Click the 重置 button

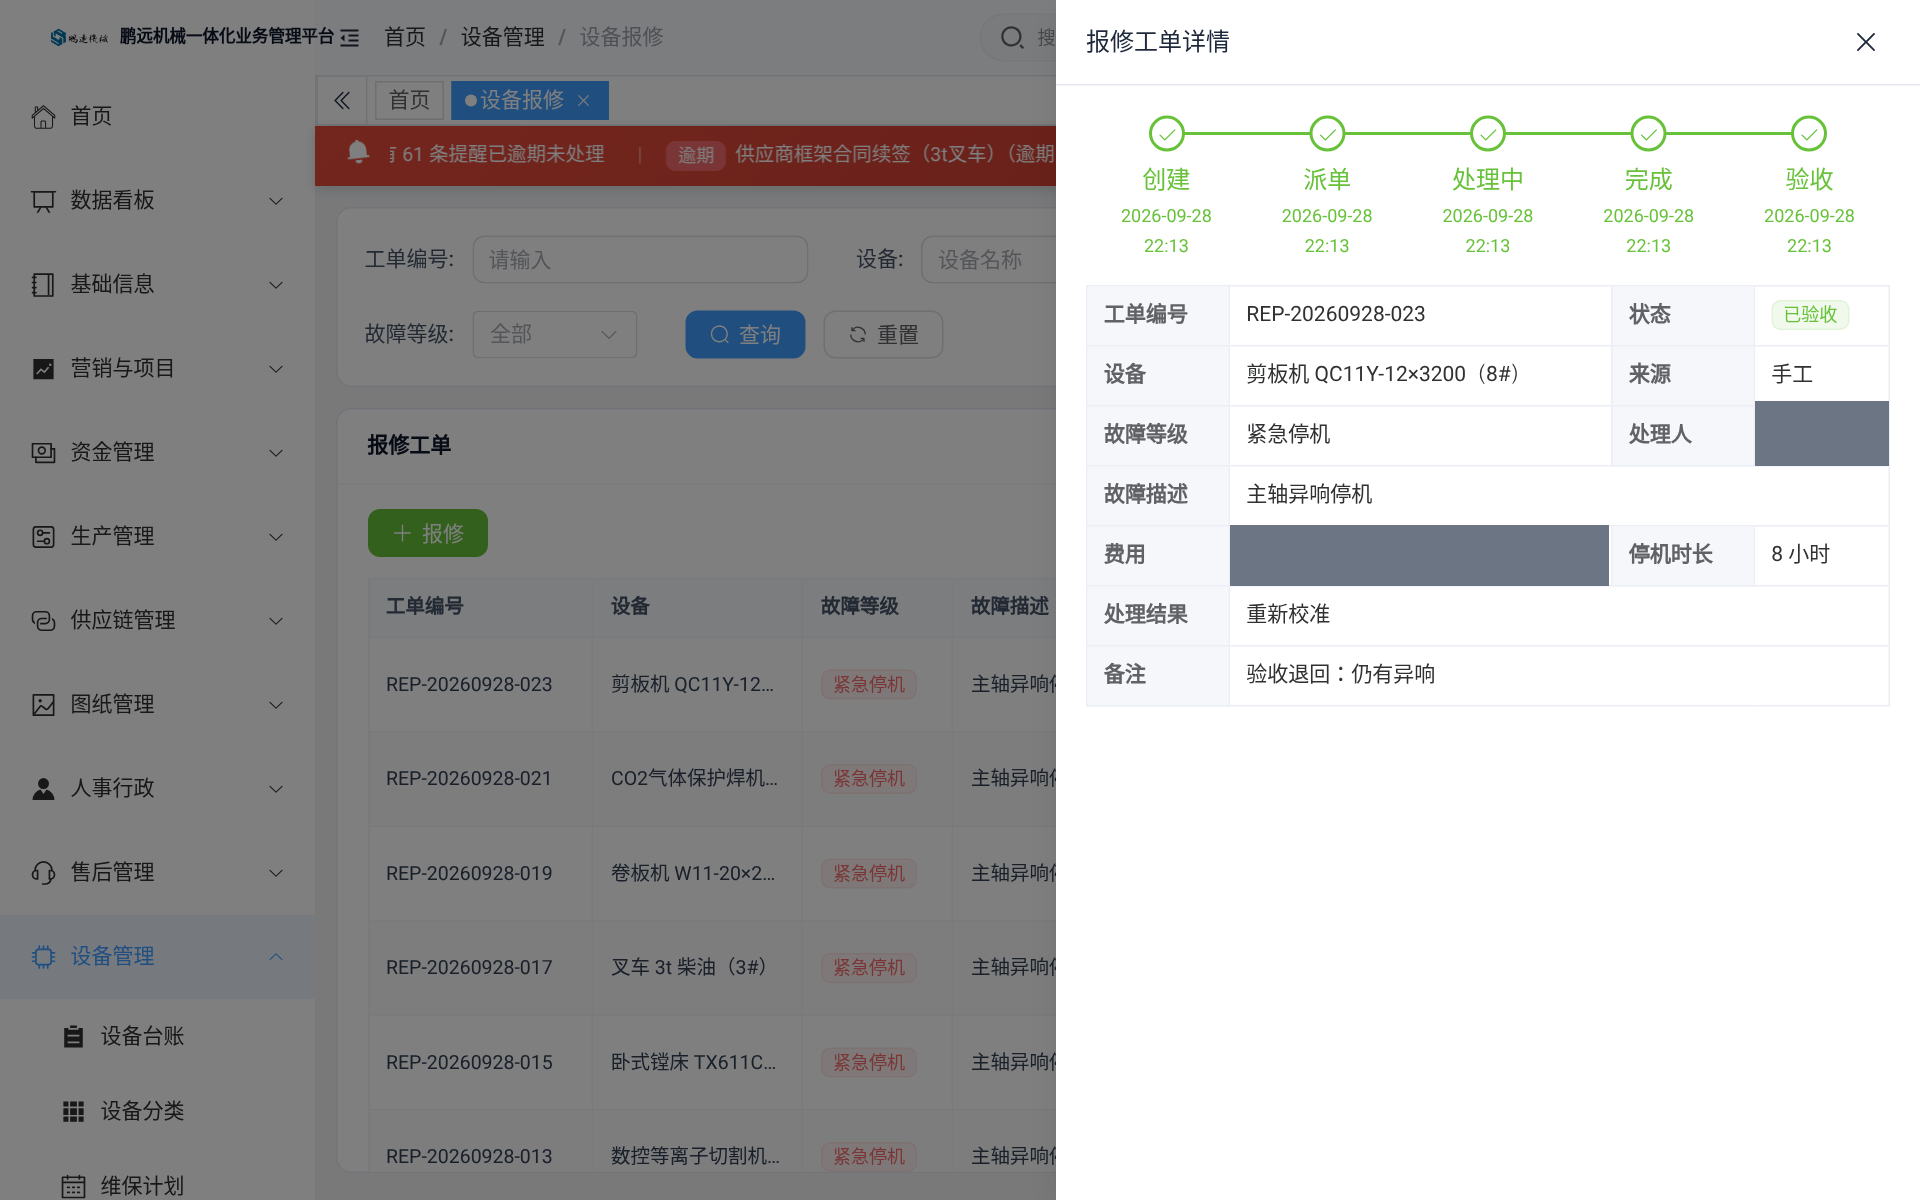point(883,334)
